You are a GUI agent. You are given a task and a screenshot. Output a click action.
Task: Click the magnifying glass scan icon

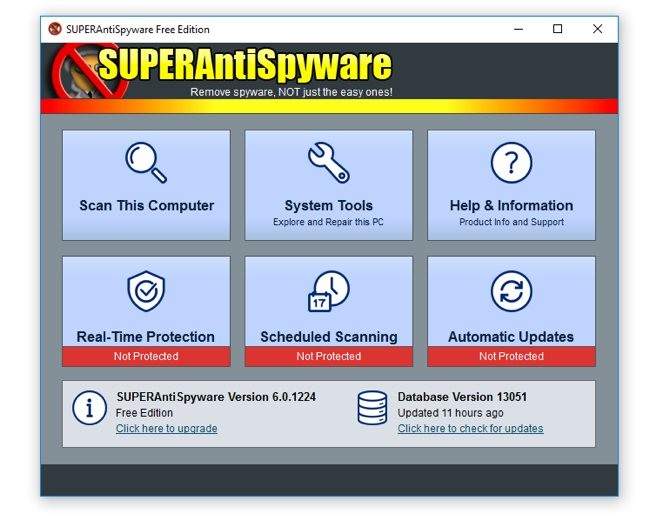coord(146,162)
